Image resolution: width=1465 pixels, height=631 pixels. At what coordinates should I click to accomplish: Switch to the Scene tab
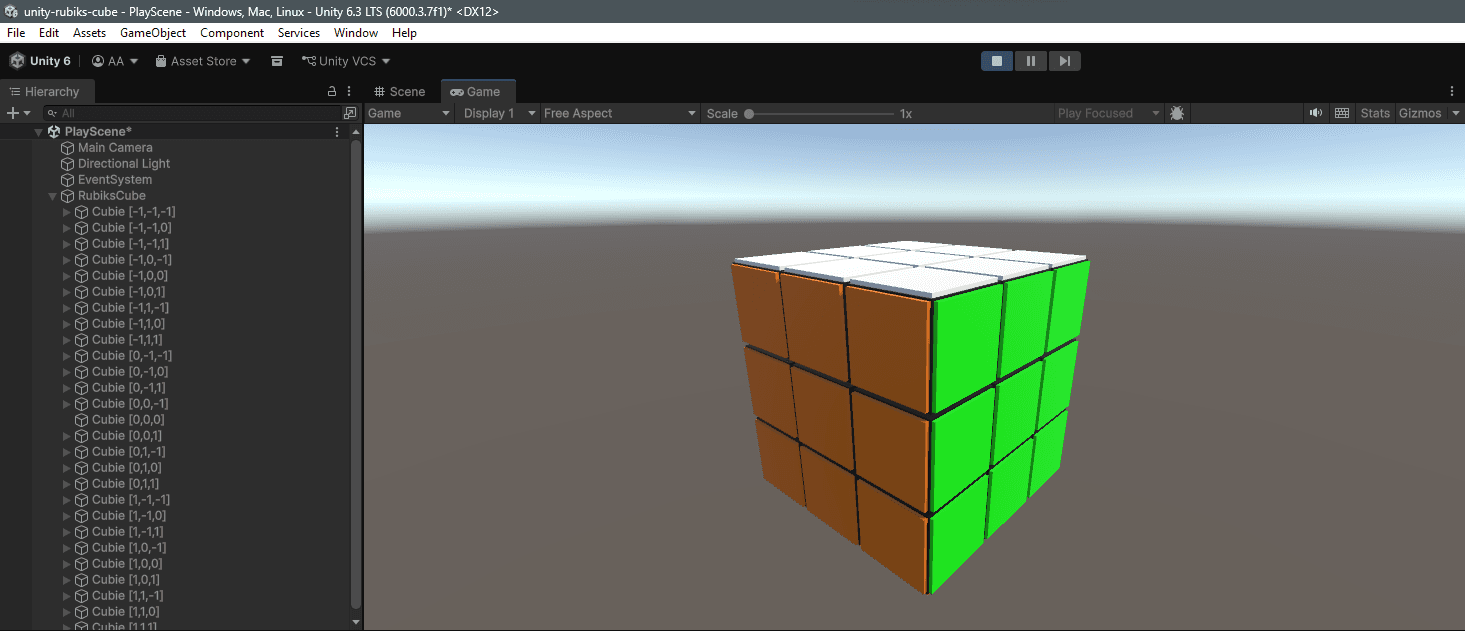point(401,91)
